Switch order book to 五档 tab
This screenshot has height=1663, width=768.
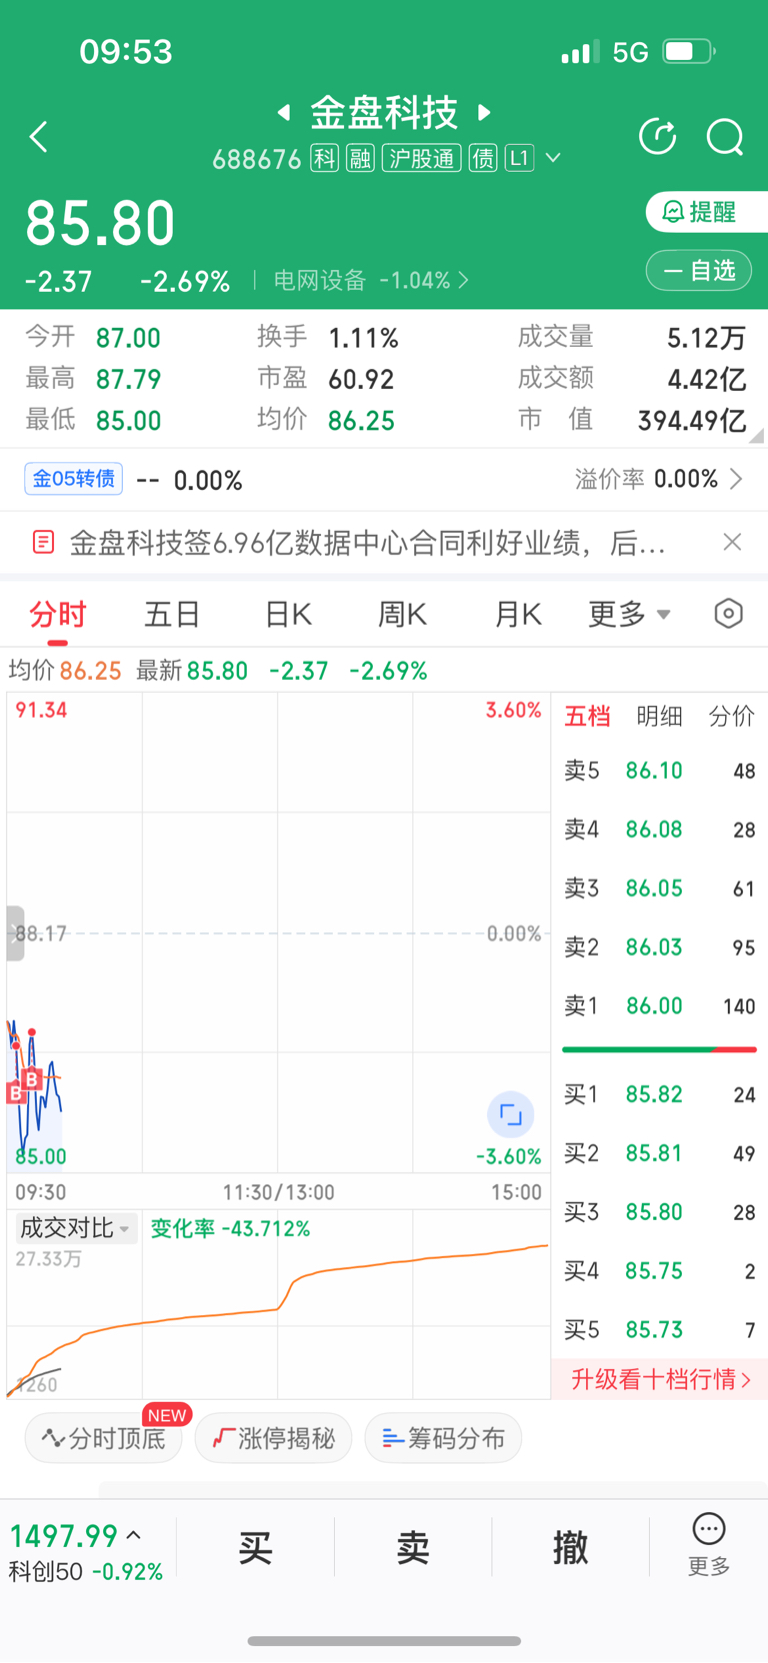587,716
